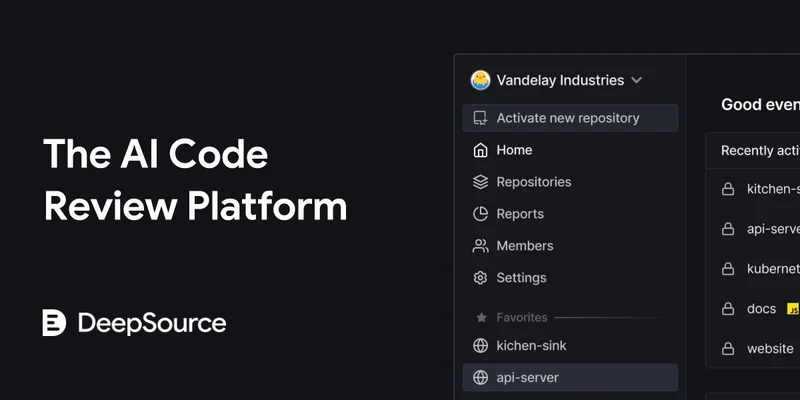Collapse the Favorites section header
The height and width of the screenshot is (400, 800).
(x=521, y=318)
